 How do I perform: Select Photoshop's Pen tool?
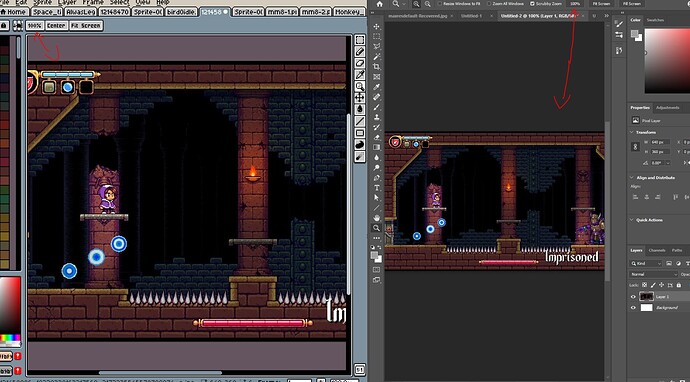point(376,178)
